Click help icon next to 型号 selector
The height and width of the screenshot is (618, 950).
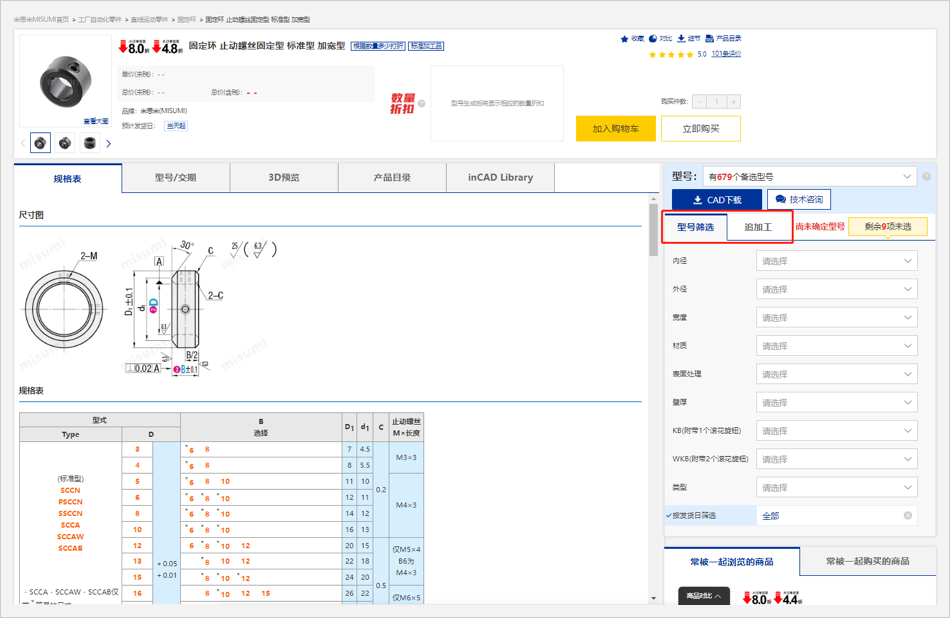tap(926, 177)
